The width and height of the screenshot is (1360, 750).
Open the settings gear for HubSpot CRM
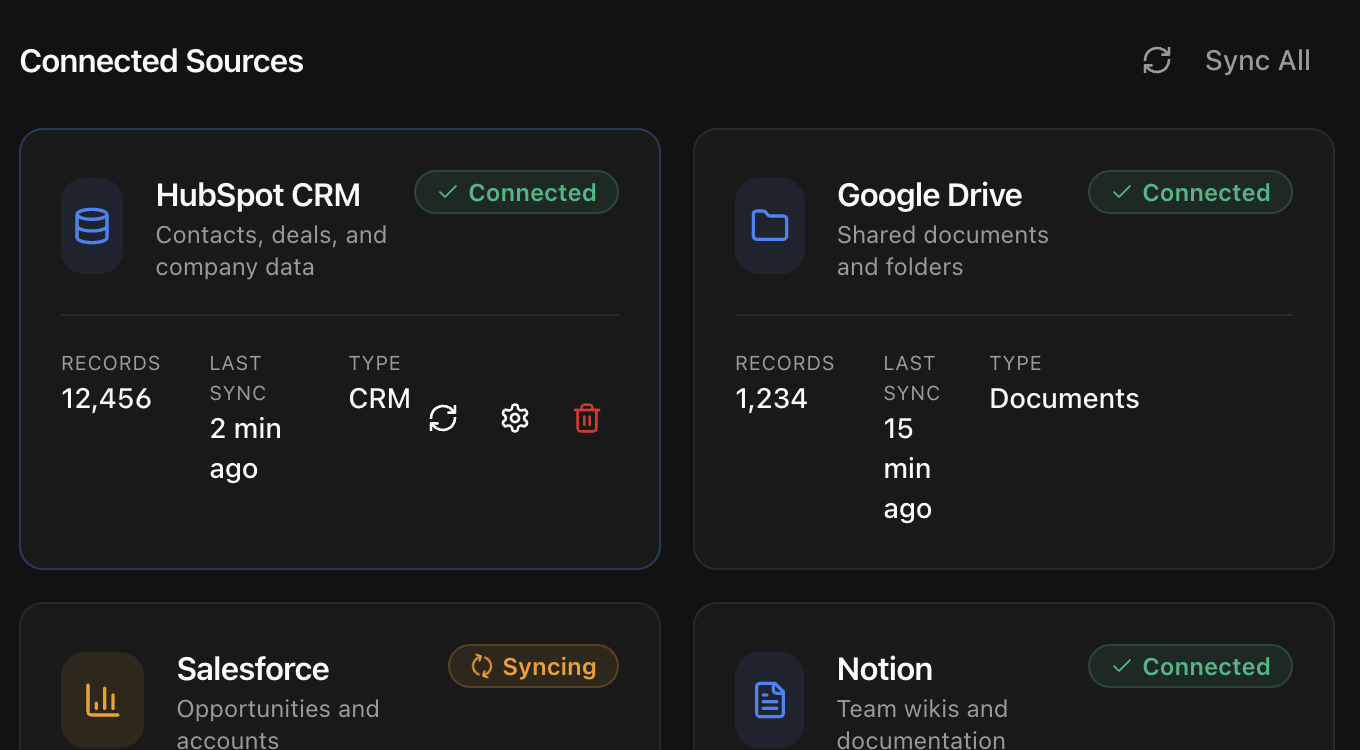click(515, 418)
